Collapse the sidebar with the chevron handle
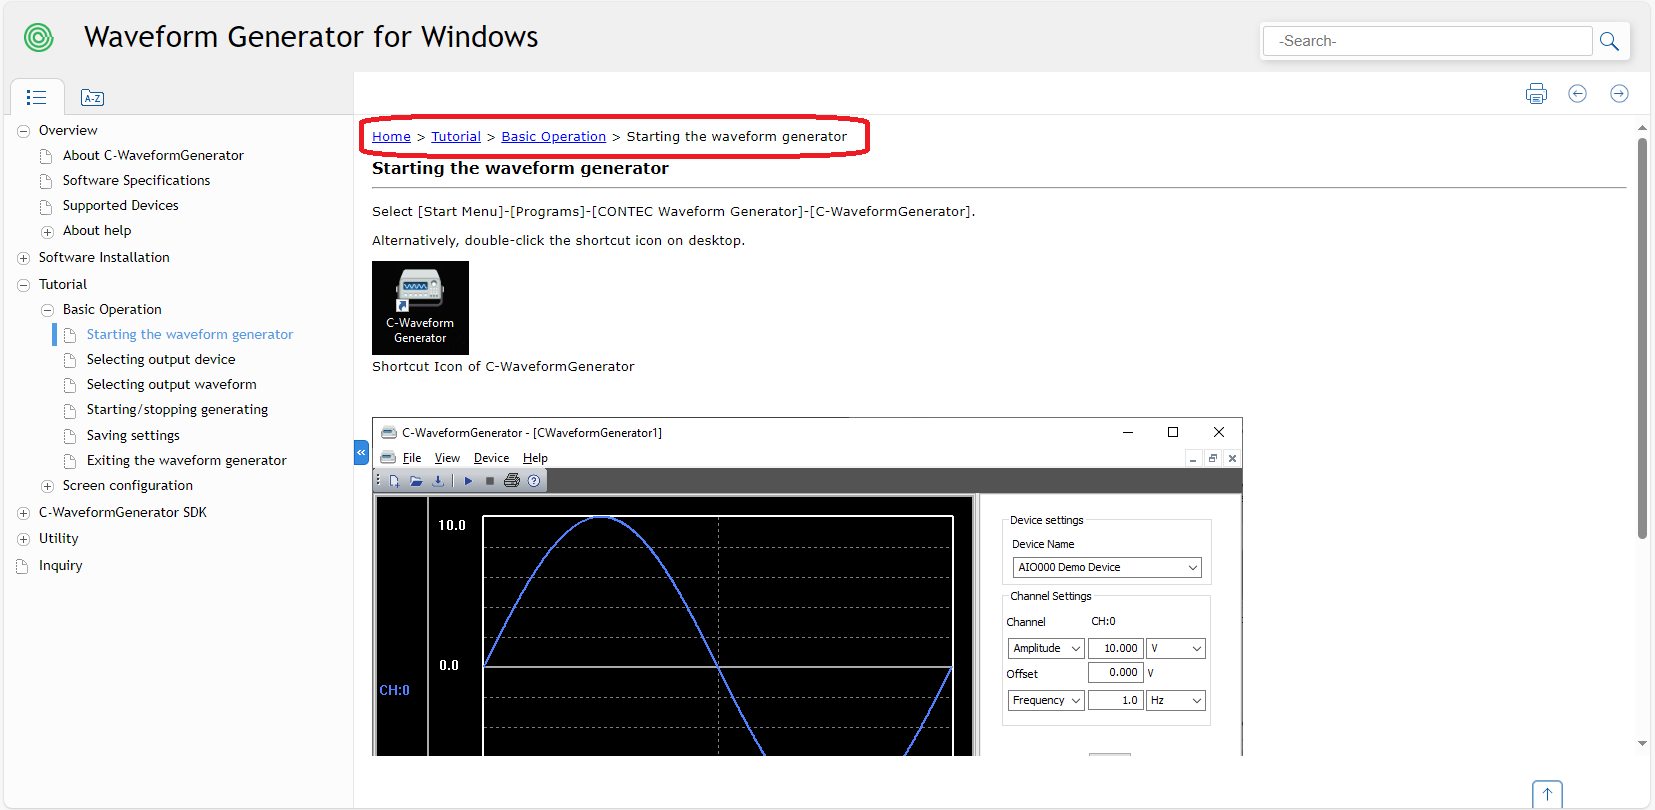 [x=361, y=453]
